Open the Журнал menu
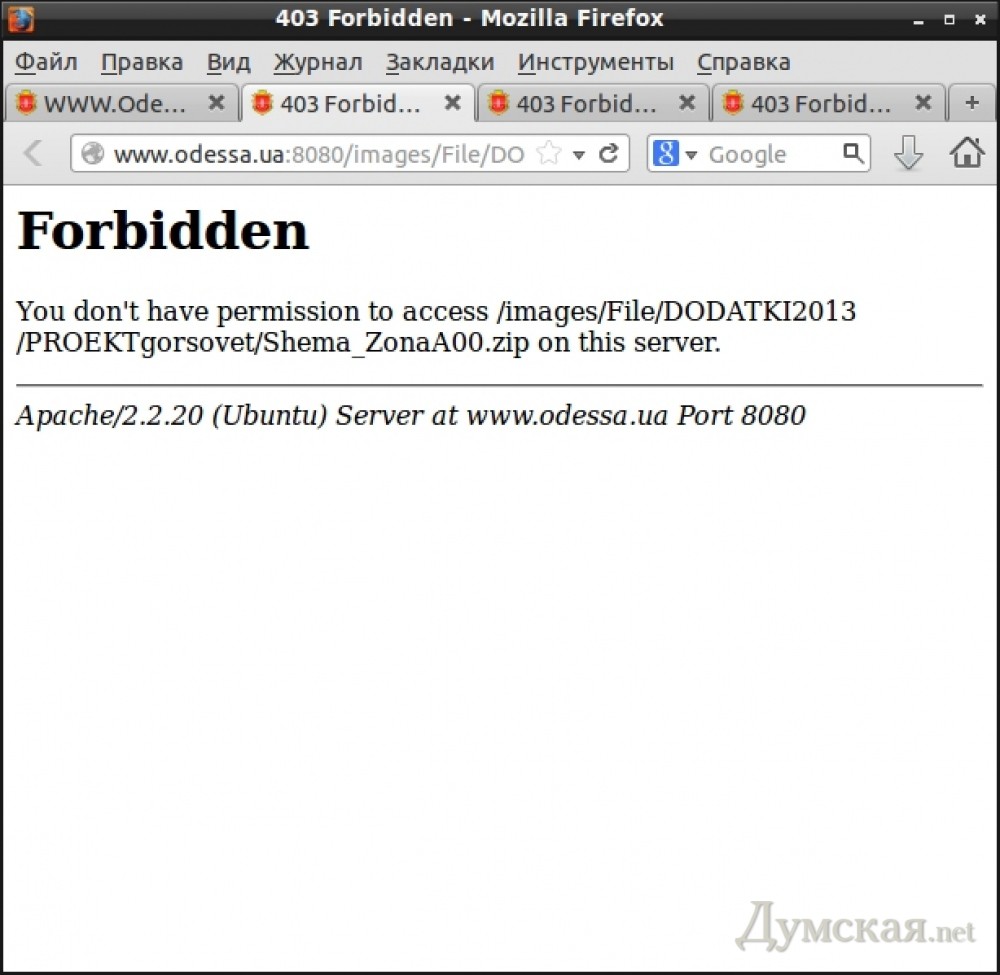 pos(318,62)
